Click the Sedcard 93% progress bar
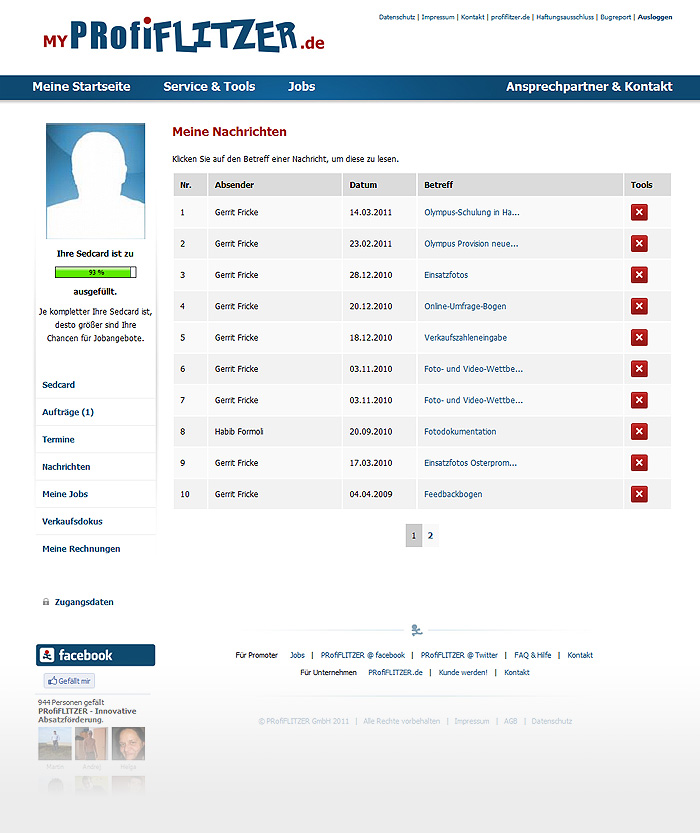 [96, 273]
